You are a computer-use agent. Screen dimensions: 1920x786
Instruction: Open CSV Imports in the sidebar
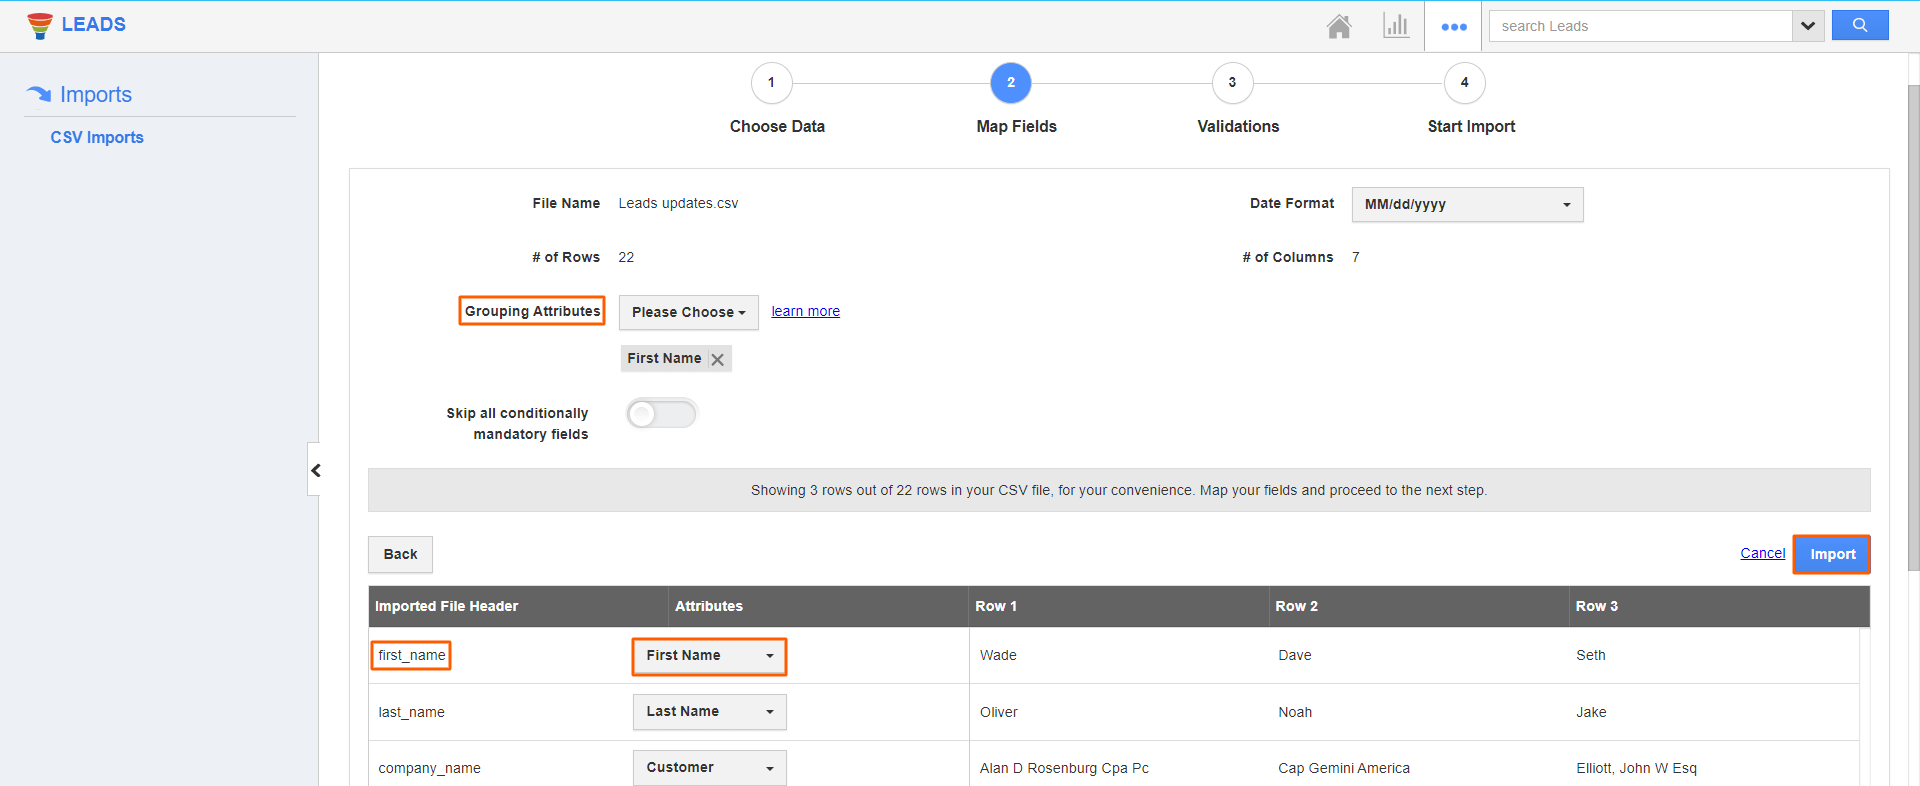(x=97, y=138)
